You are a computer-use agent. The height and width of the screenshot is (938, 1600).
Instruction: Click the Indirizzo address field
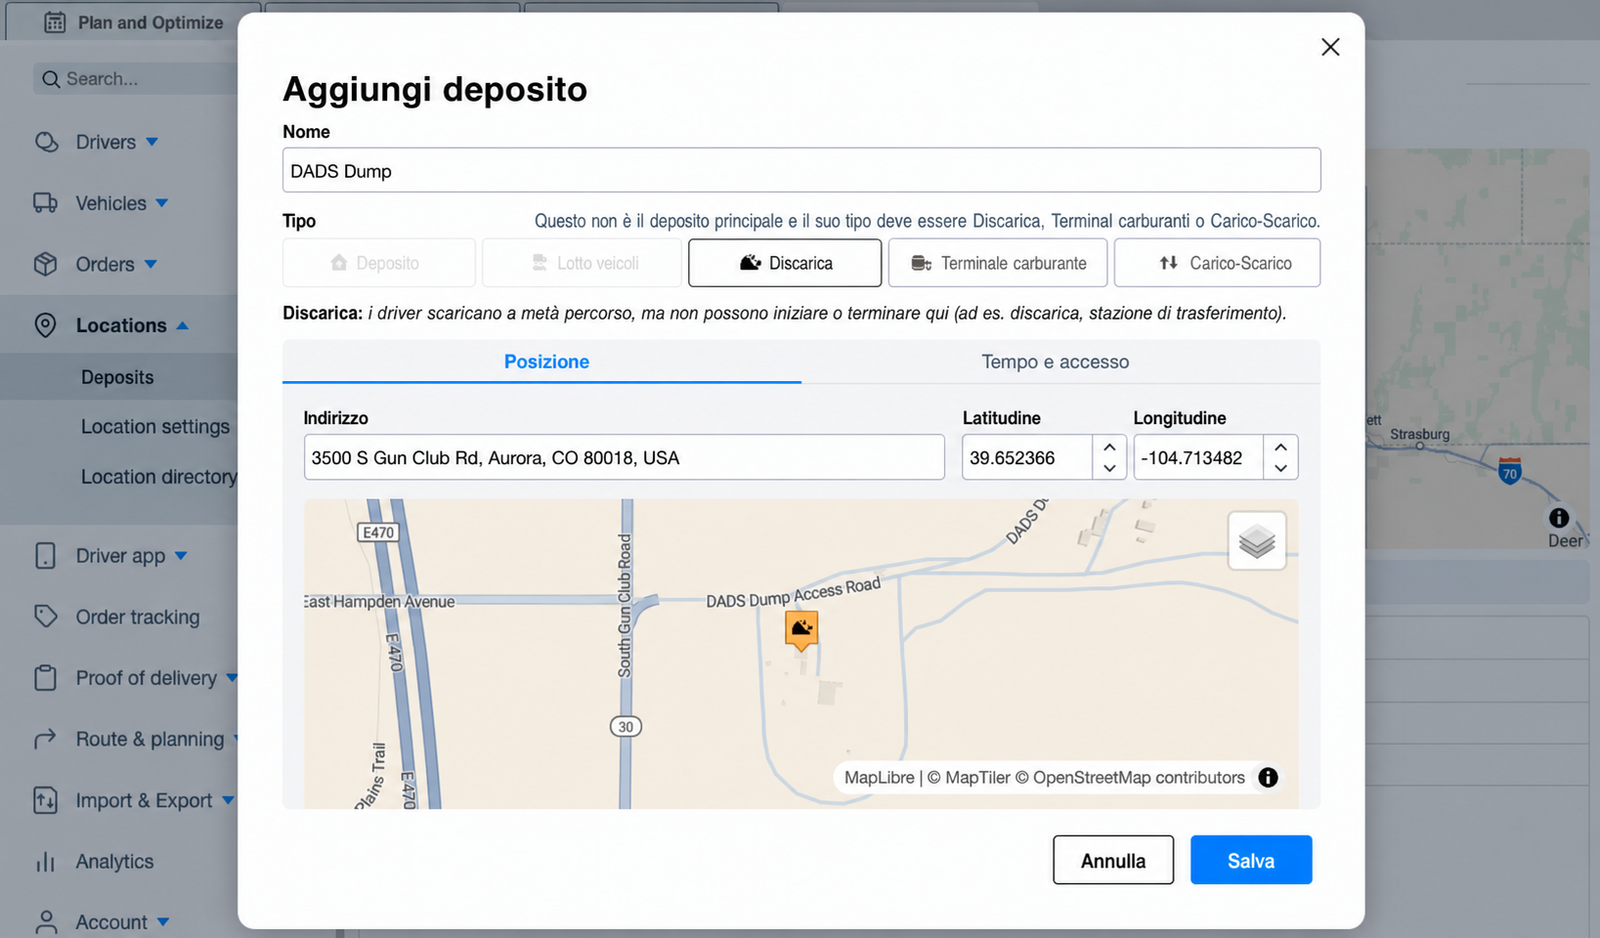[624, 457]
